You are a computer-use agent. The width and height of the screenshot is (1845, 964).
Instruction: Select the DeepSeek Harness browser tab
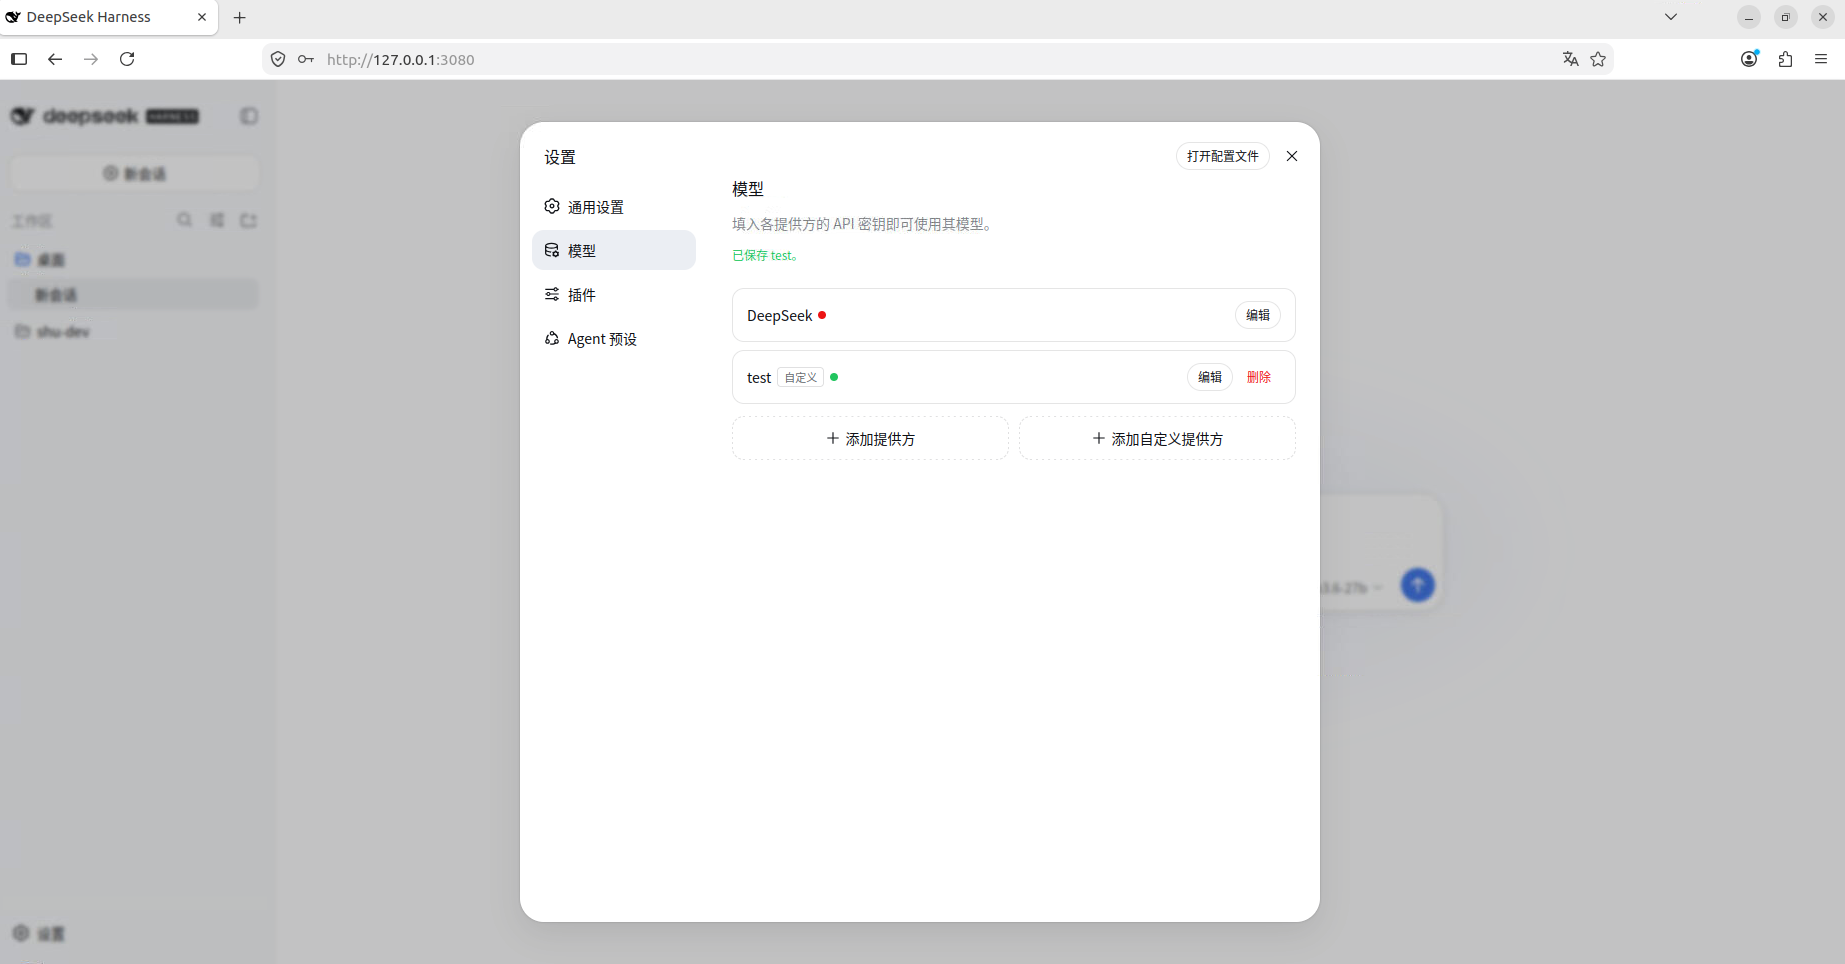pyautogui.click(x=108, y=17)
